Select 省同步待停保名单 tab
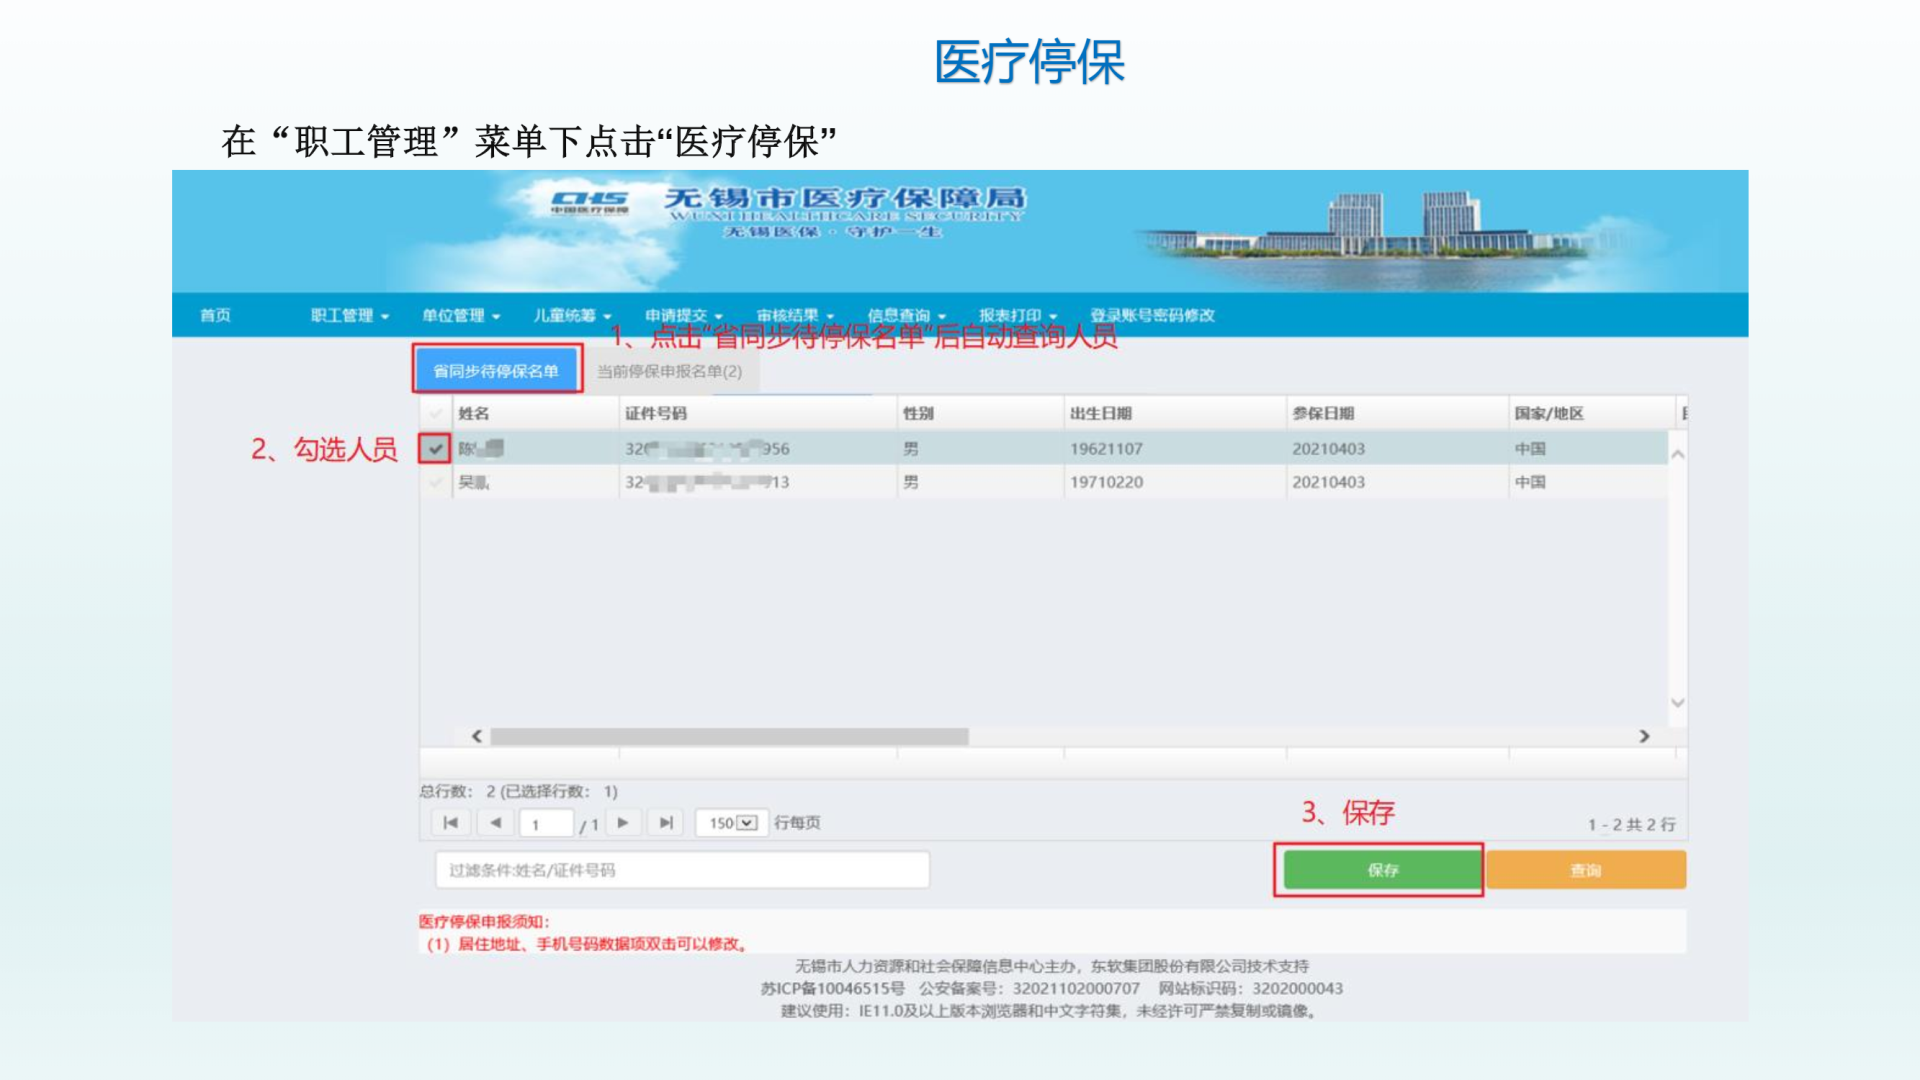This screenshot has width=1920, height=1080. point(496,371)
